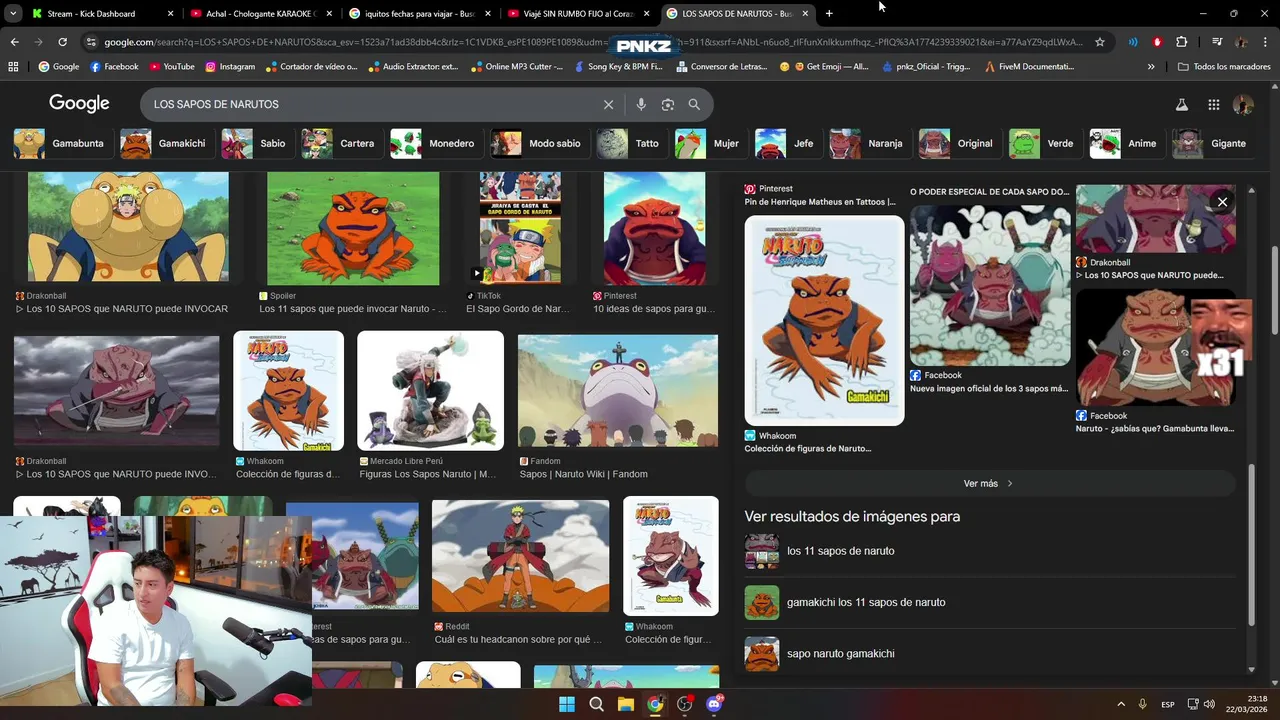Open Instagram bookmark

(230, 66)
